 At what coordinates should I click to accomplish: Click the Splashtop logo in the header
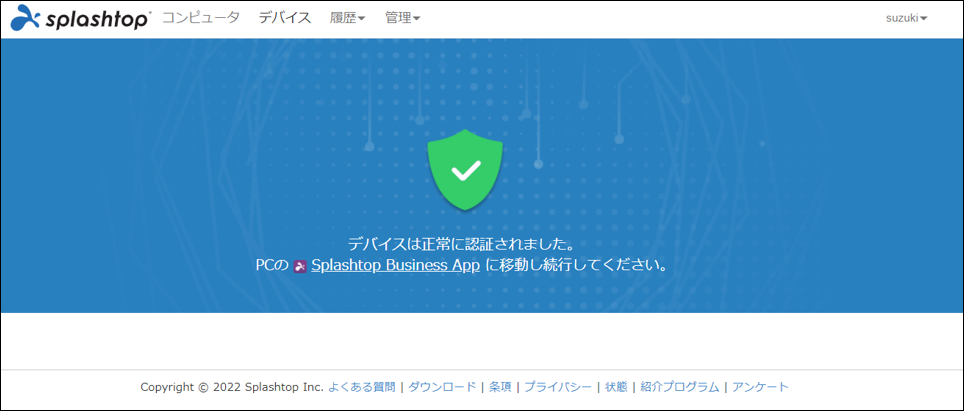coord(81,19)
